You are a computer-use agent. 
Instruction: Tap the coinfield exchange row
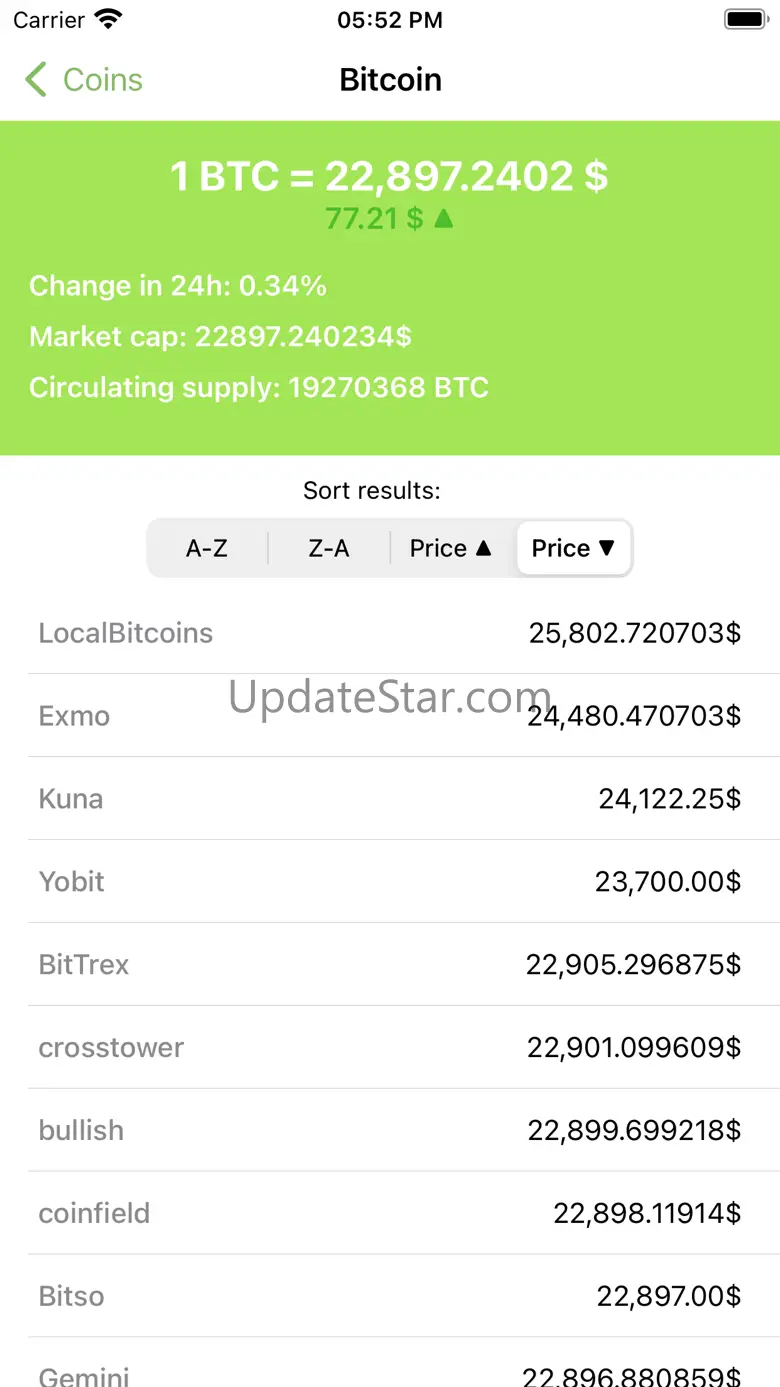pos(390,1214)
